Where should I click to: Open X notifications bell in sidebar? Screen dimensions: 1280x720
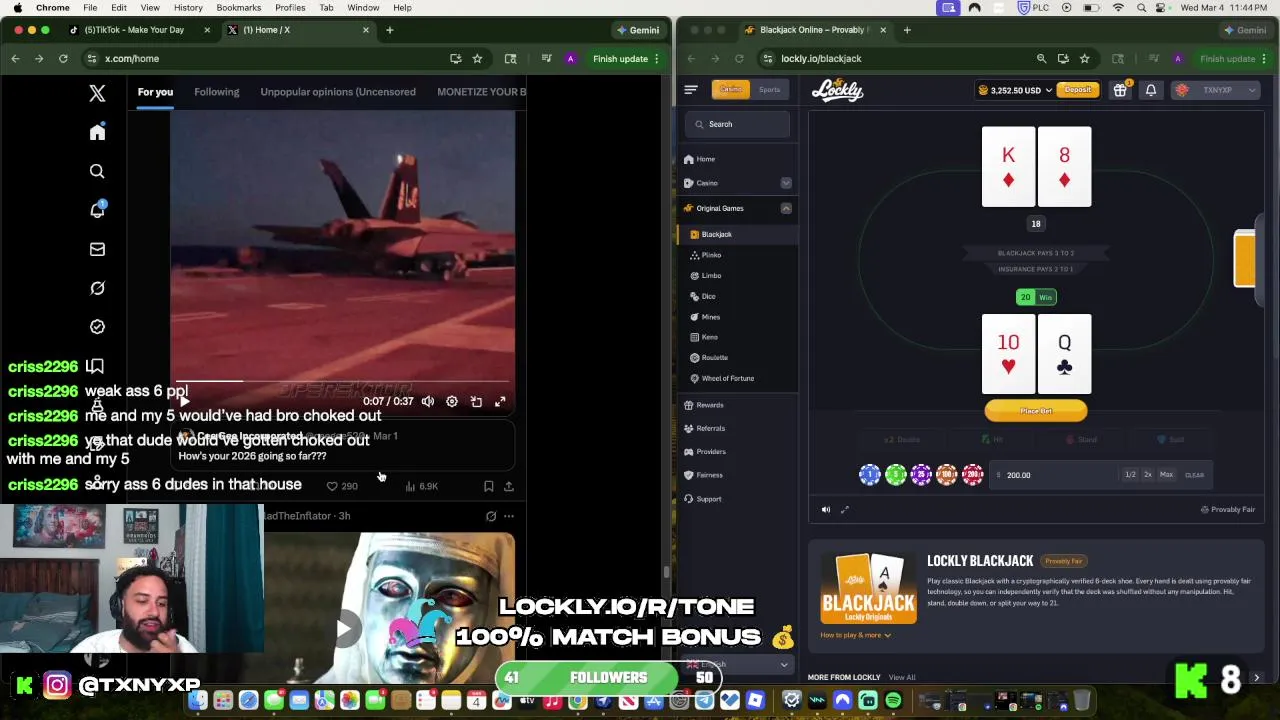[97, 209]
